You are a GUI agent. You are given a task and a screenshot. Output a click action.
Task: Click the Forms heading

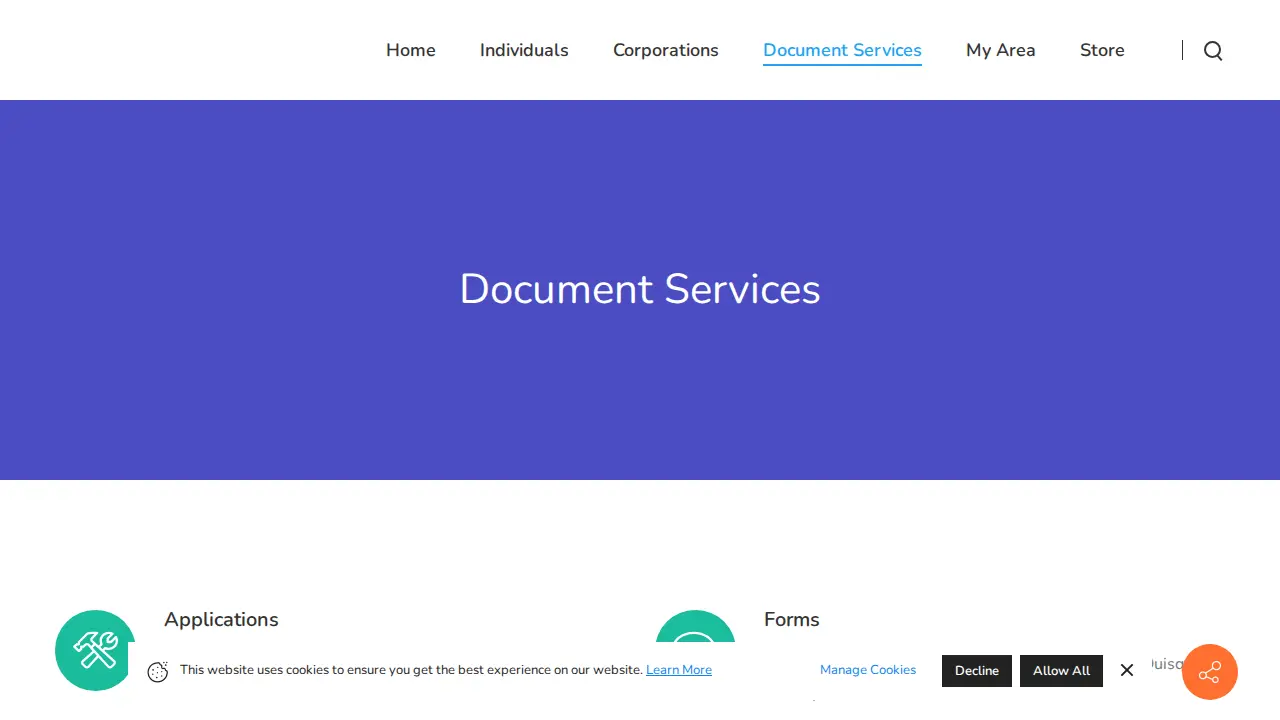point(792,619)
